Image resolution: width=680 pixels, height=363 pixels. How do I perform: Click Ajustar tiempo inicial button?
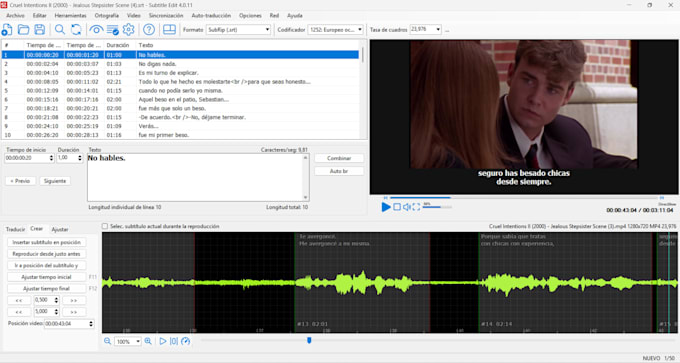[x=46, y=277]
